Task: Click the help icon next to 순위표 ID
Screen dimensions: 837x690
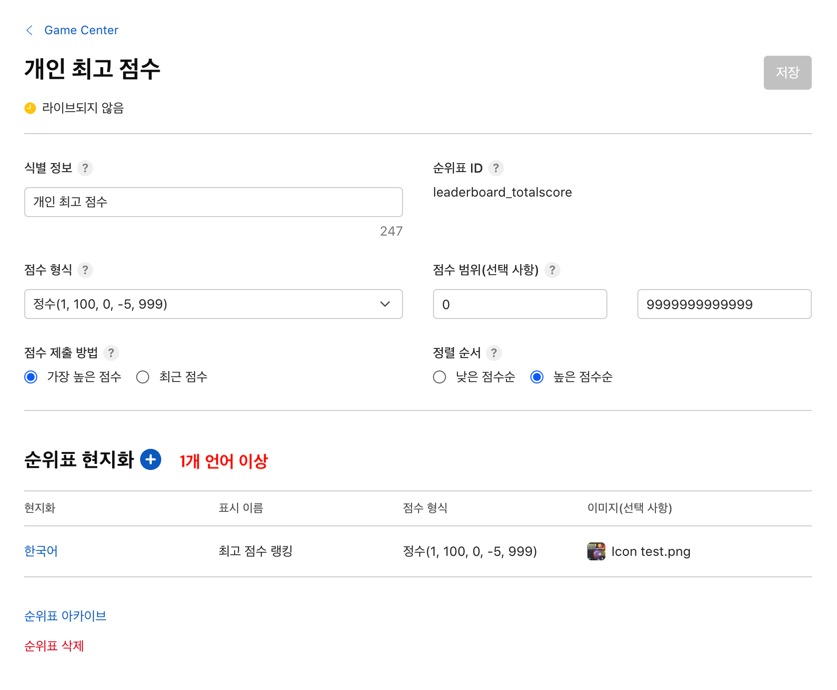Action: pyautogui.click(x=496, y=168)
